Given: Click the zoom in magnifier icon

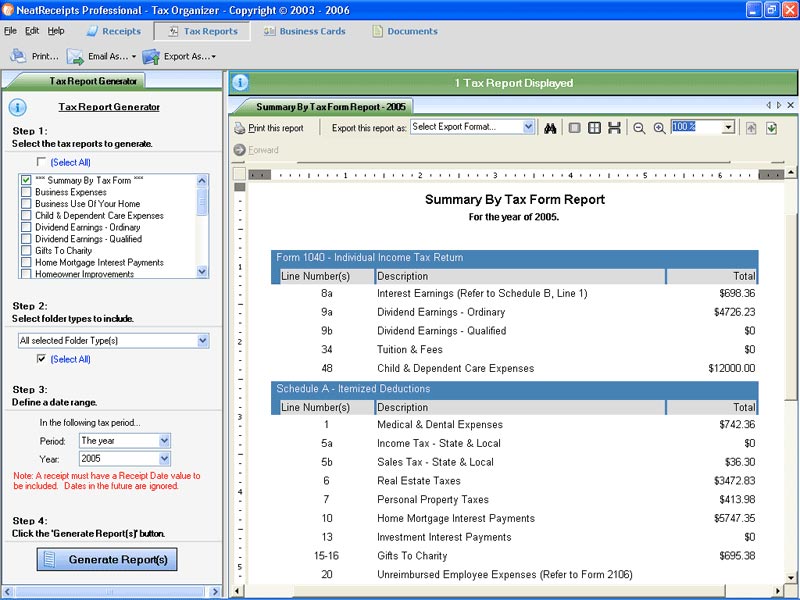Looking at the screenshot, I should pyautogui.click(x=659, y=128).
